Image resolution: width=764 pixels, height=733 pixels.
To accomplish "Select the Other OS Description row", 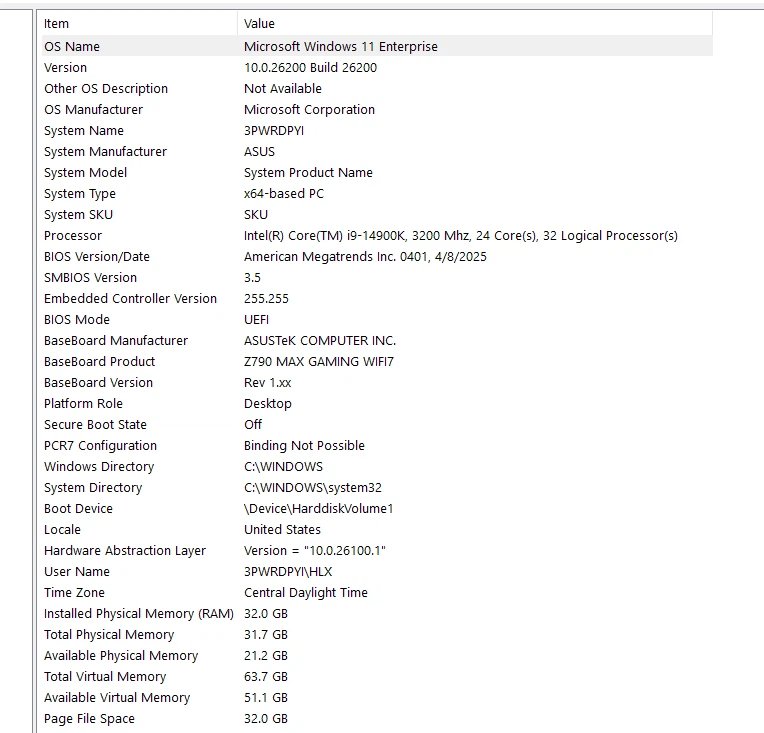I will [x=377, y=88].
